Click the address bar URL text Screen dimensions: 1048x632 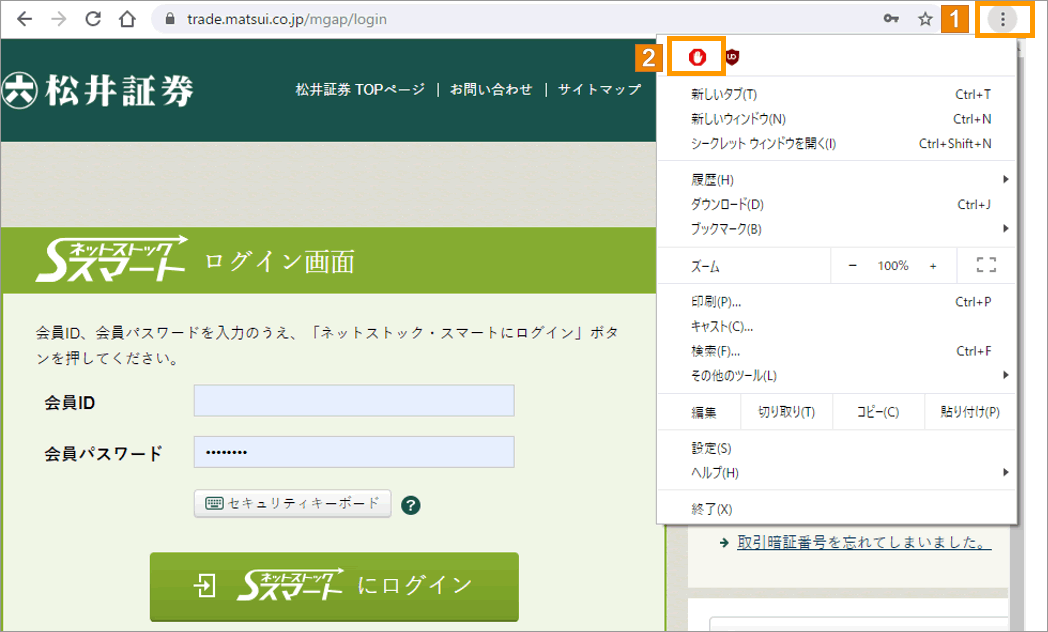coord(287,19)
